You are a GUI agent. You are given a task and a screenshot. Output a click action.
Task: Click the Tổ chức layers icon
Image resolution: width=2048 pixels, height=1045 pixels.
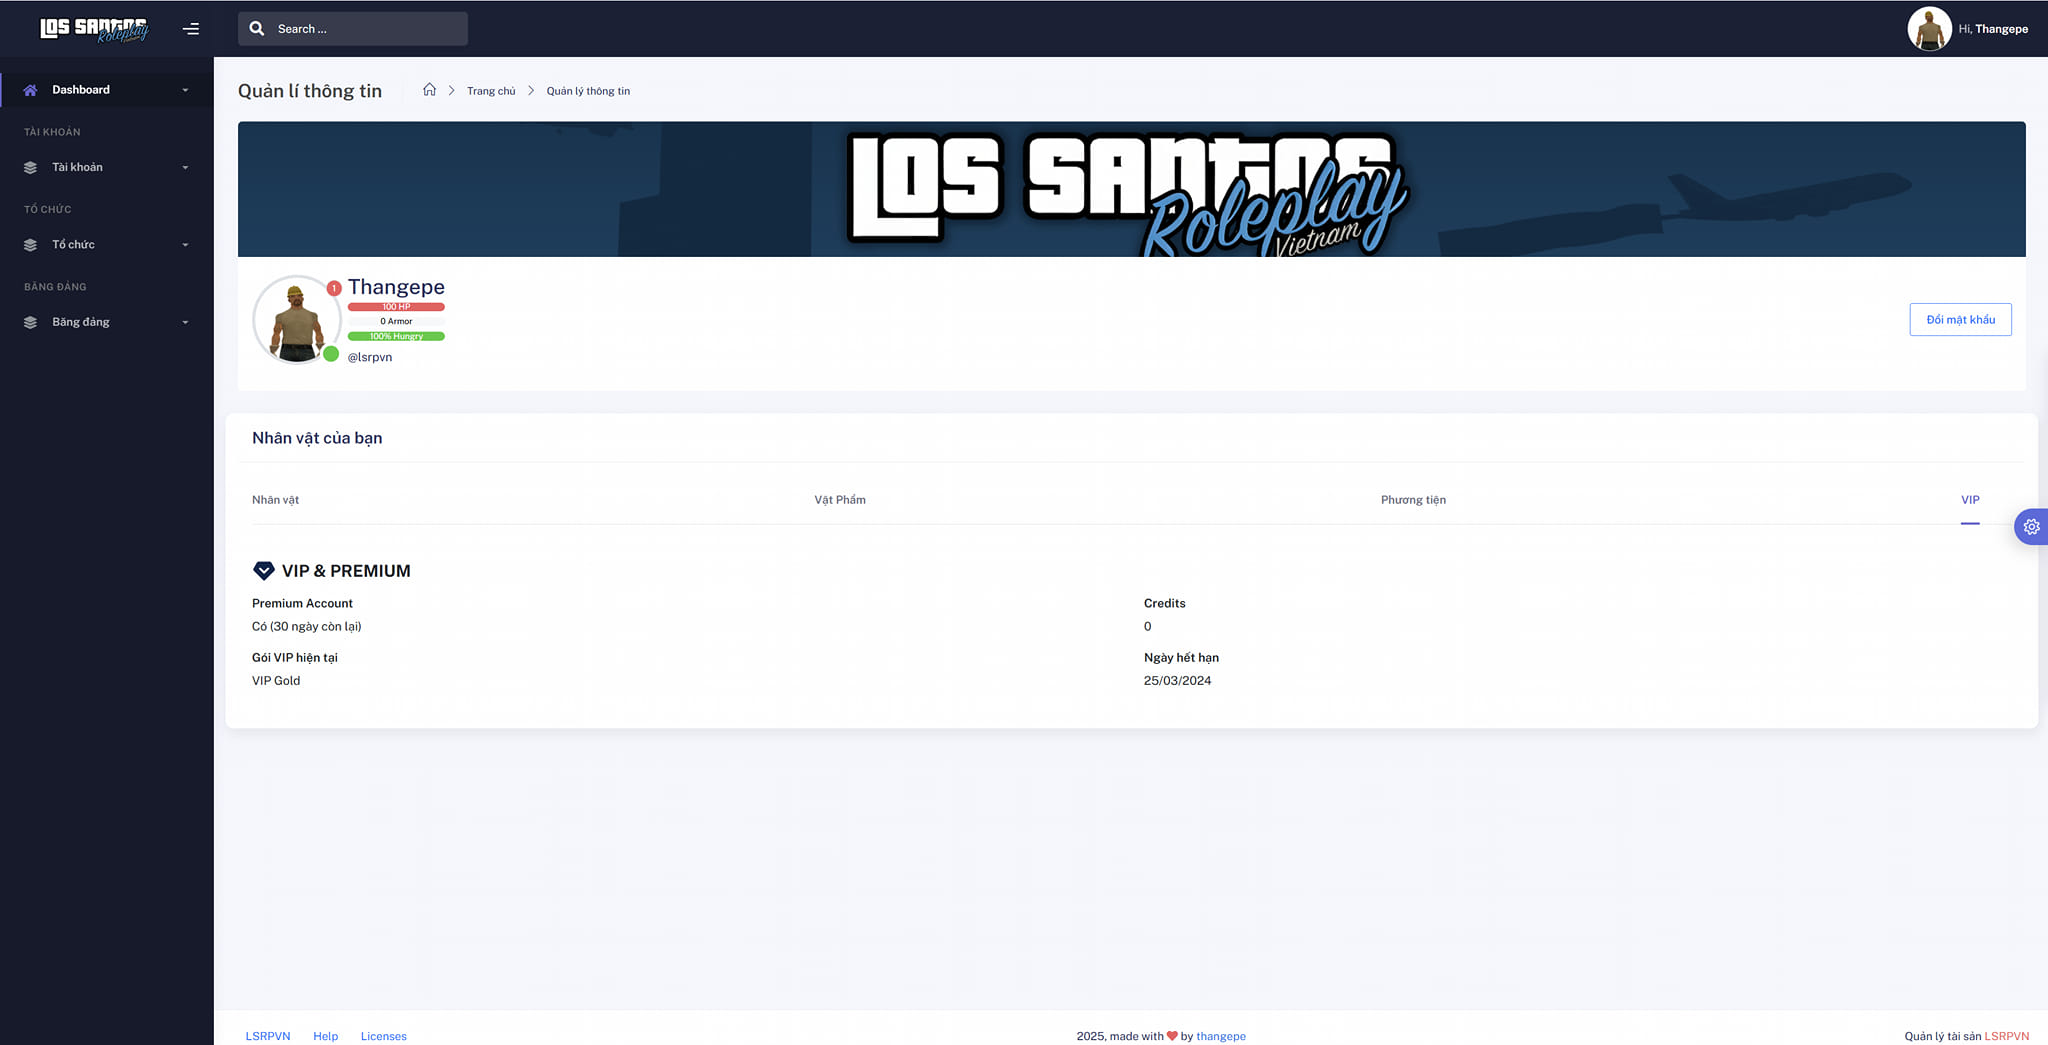30,245
